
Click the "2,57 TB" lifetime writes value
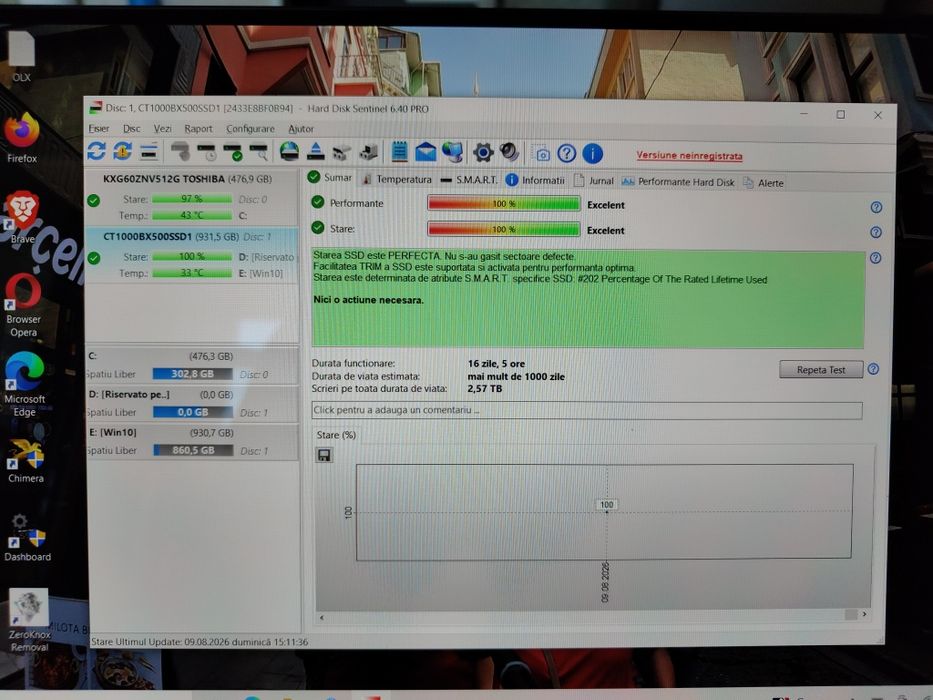coord(484,389)
